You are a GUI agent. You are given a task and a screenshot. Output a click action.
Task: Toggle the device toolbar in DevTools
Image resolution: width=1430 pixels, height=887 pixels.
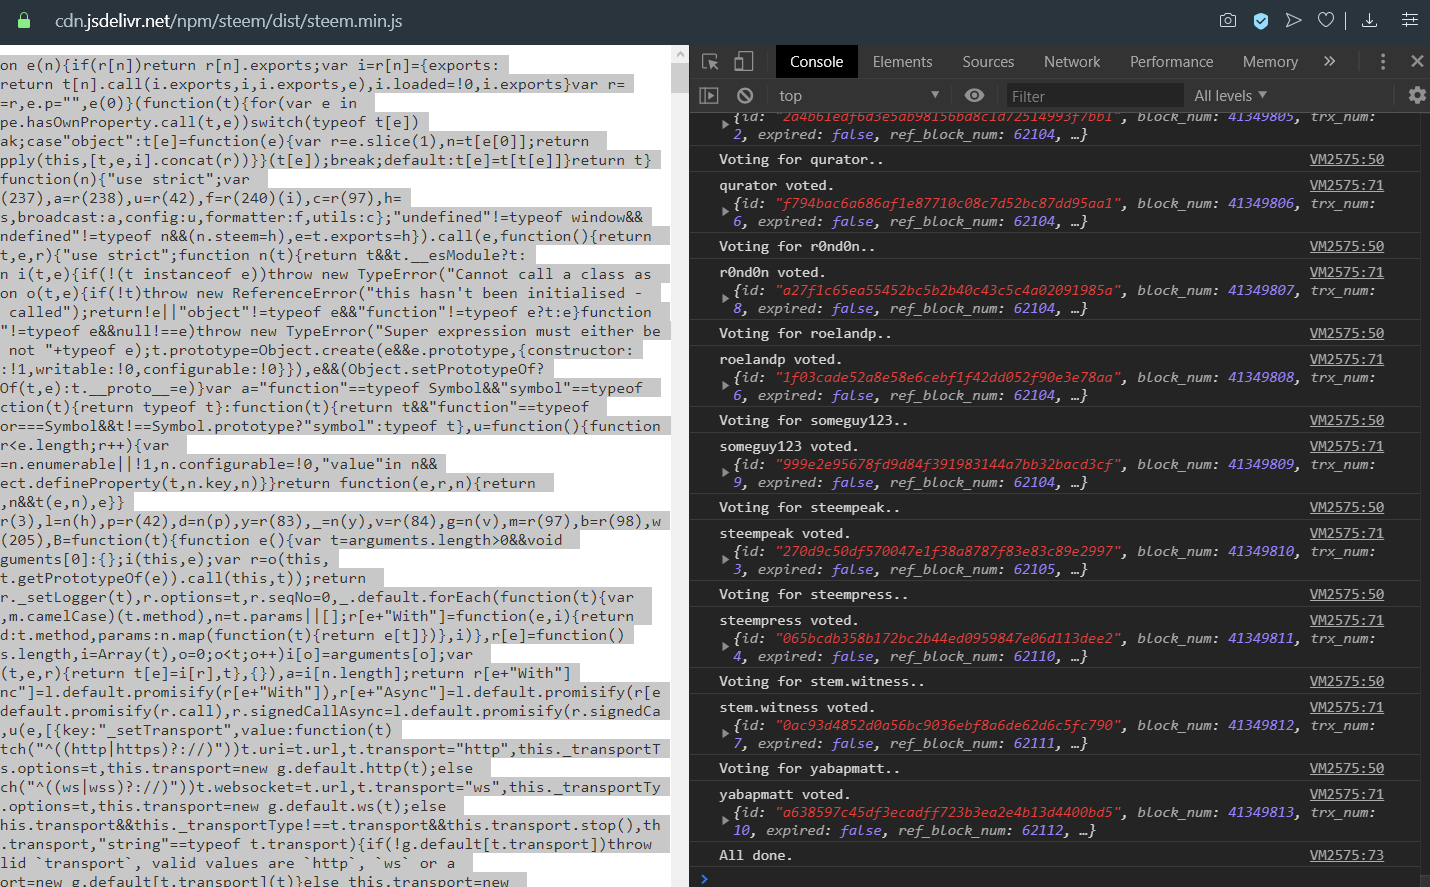pos(743,62)
